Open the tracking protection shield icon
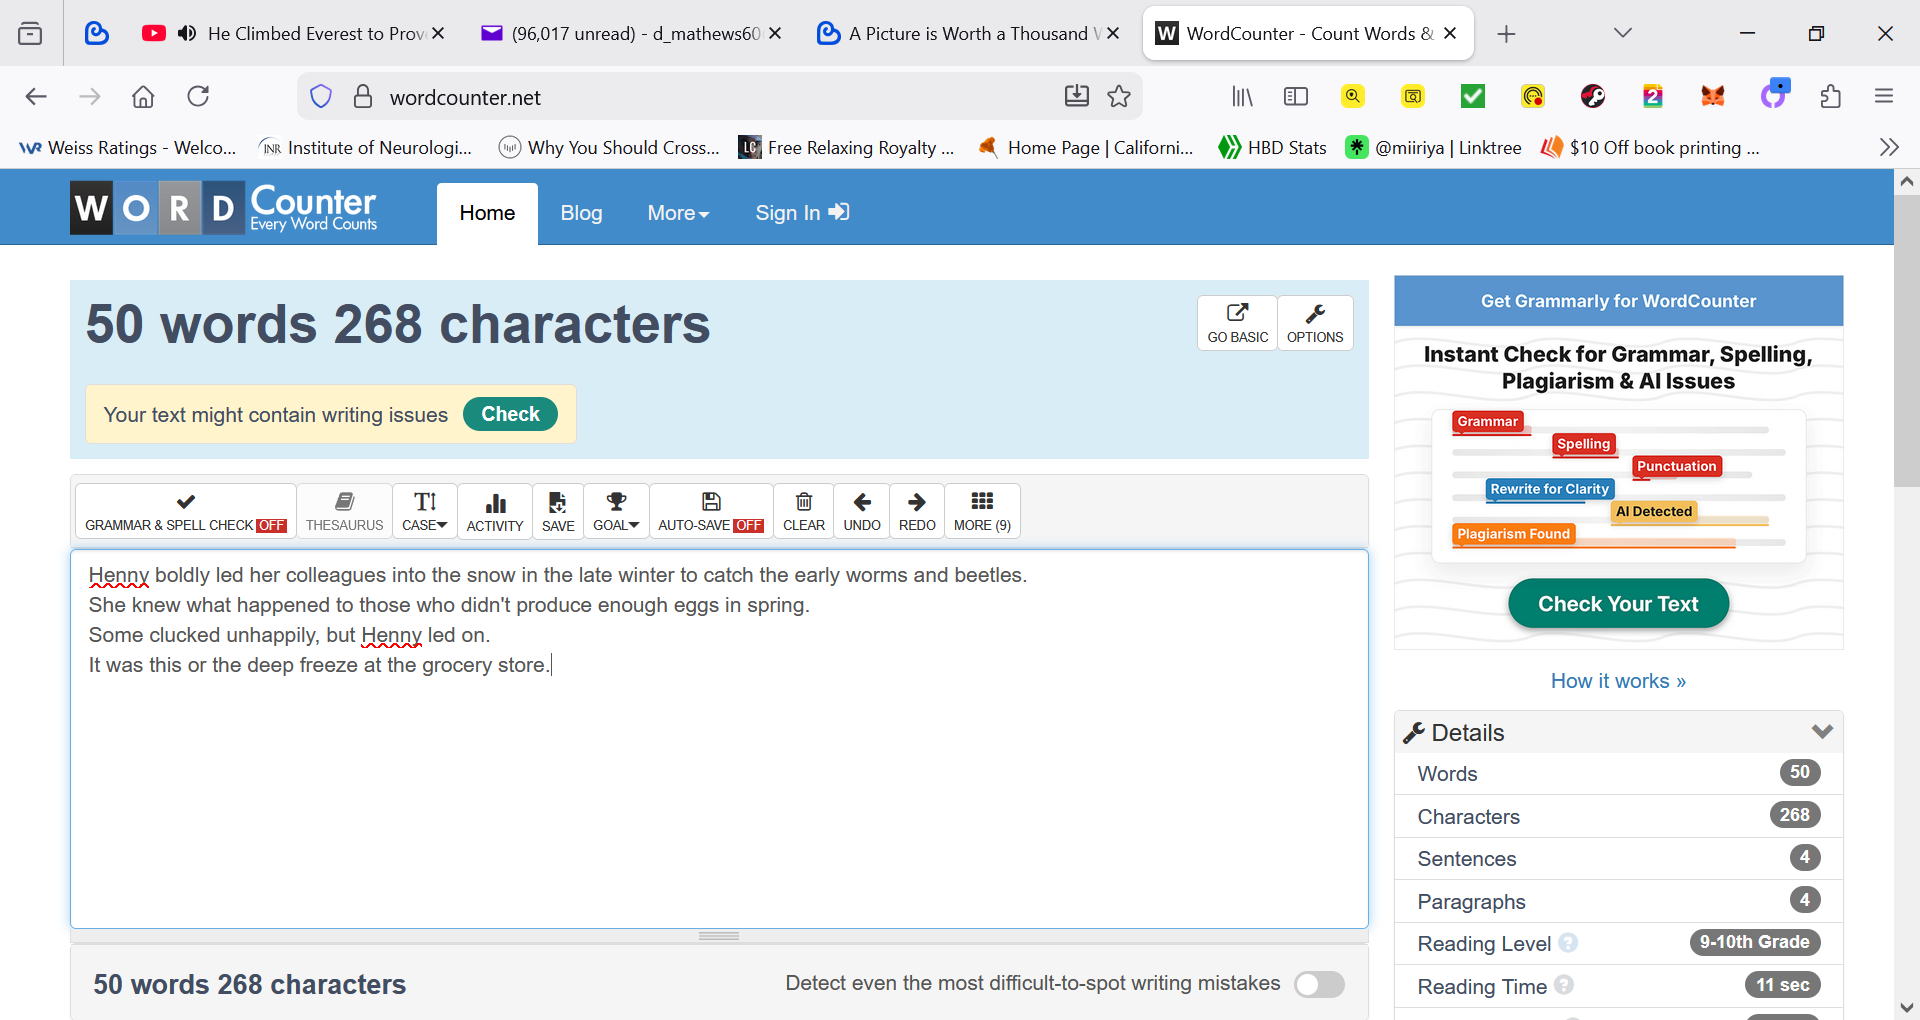This screenshot has height=1020, width=1920. click(321, 96)
